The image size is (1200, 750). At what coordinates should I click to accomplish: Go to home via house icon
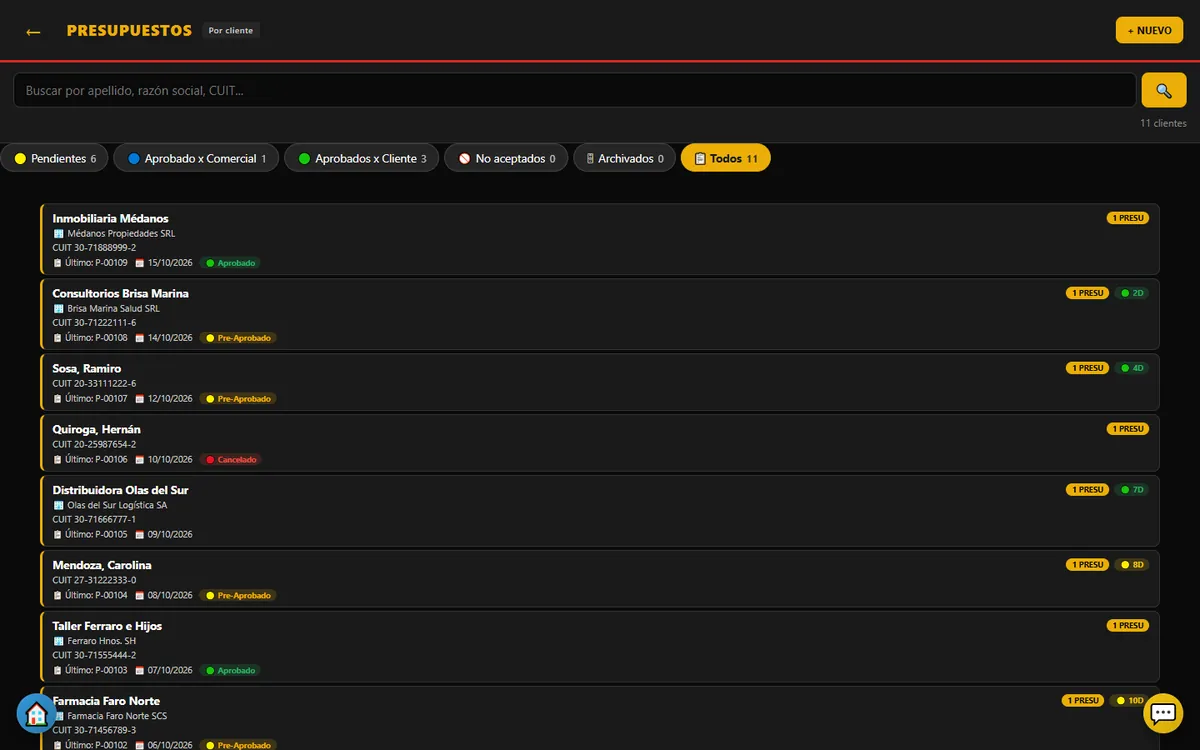pos(37,714)
